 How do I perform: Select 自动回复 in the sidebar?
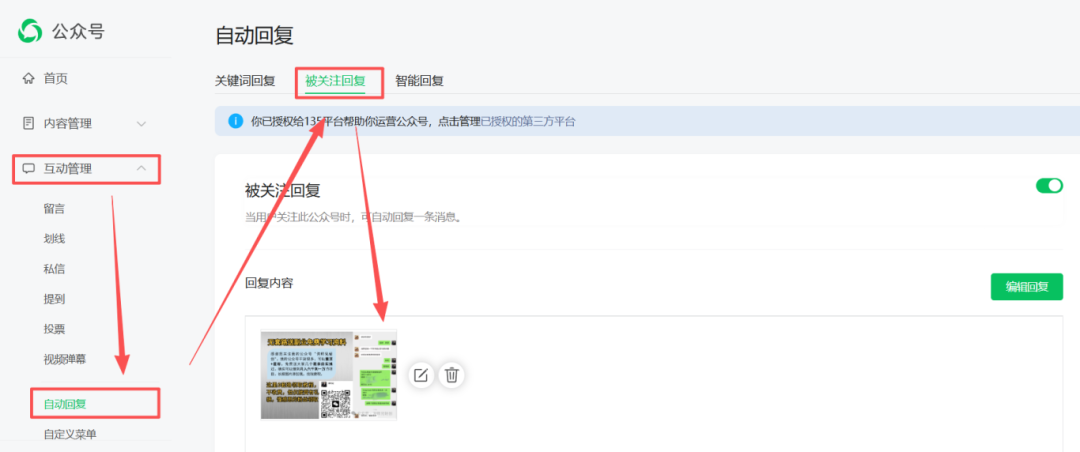pyautogui.click(x=65, y=404)
